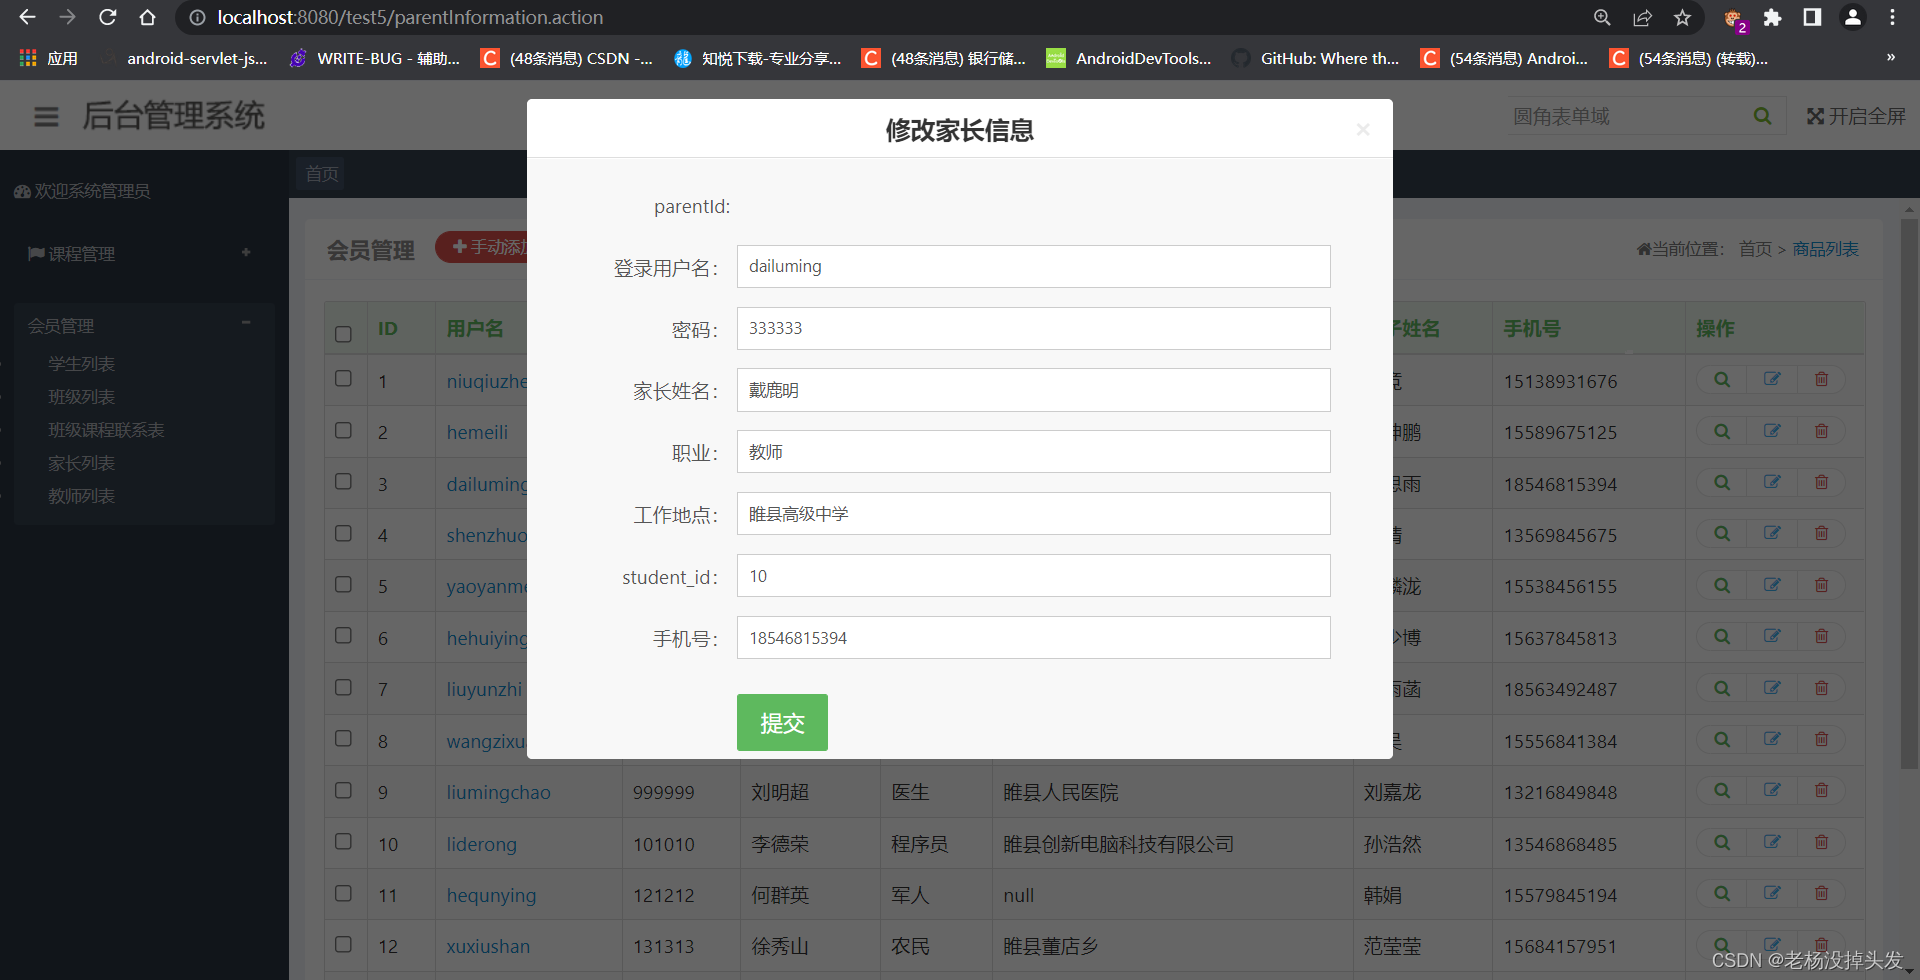Delete icon for row 13569845675
1920x980 pixels.
[1821, 533]
